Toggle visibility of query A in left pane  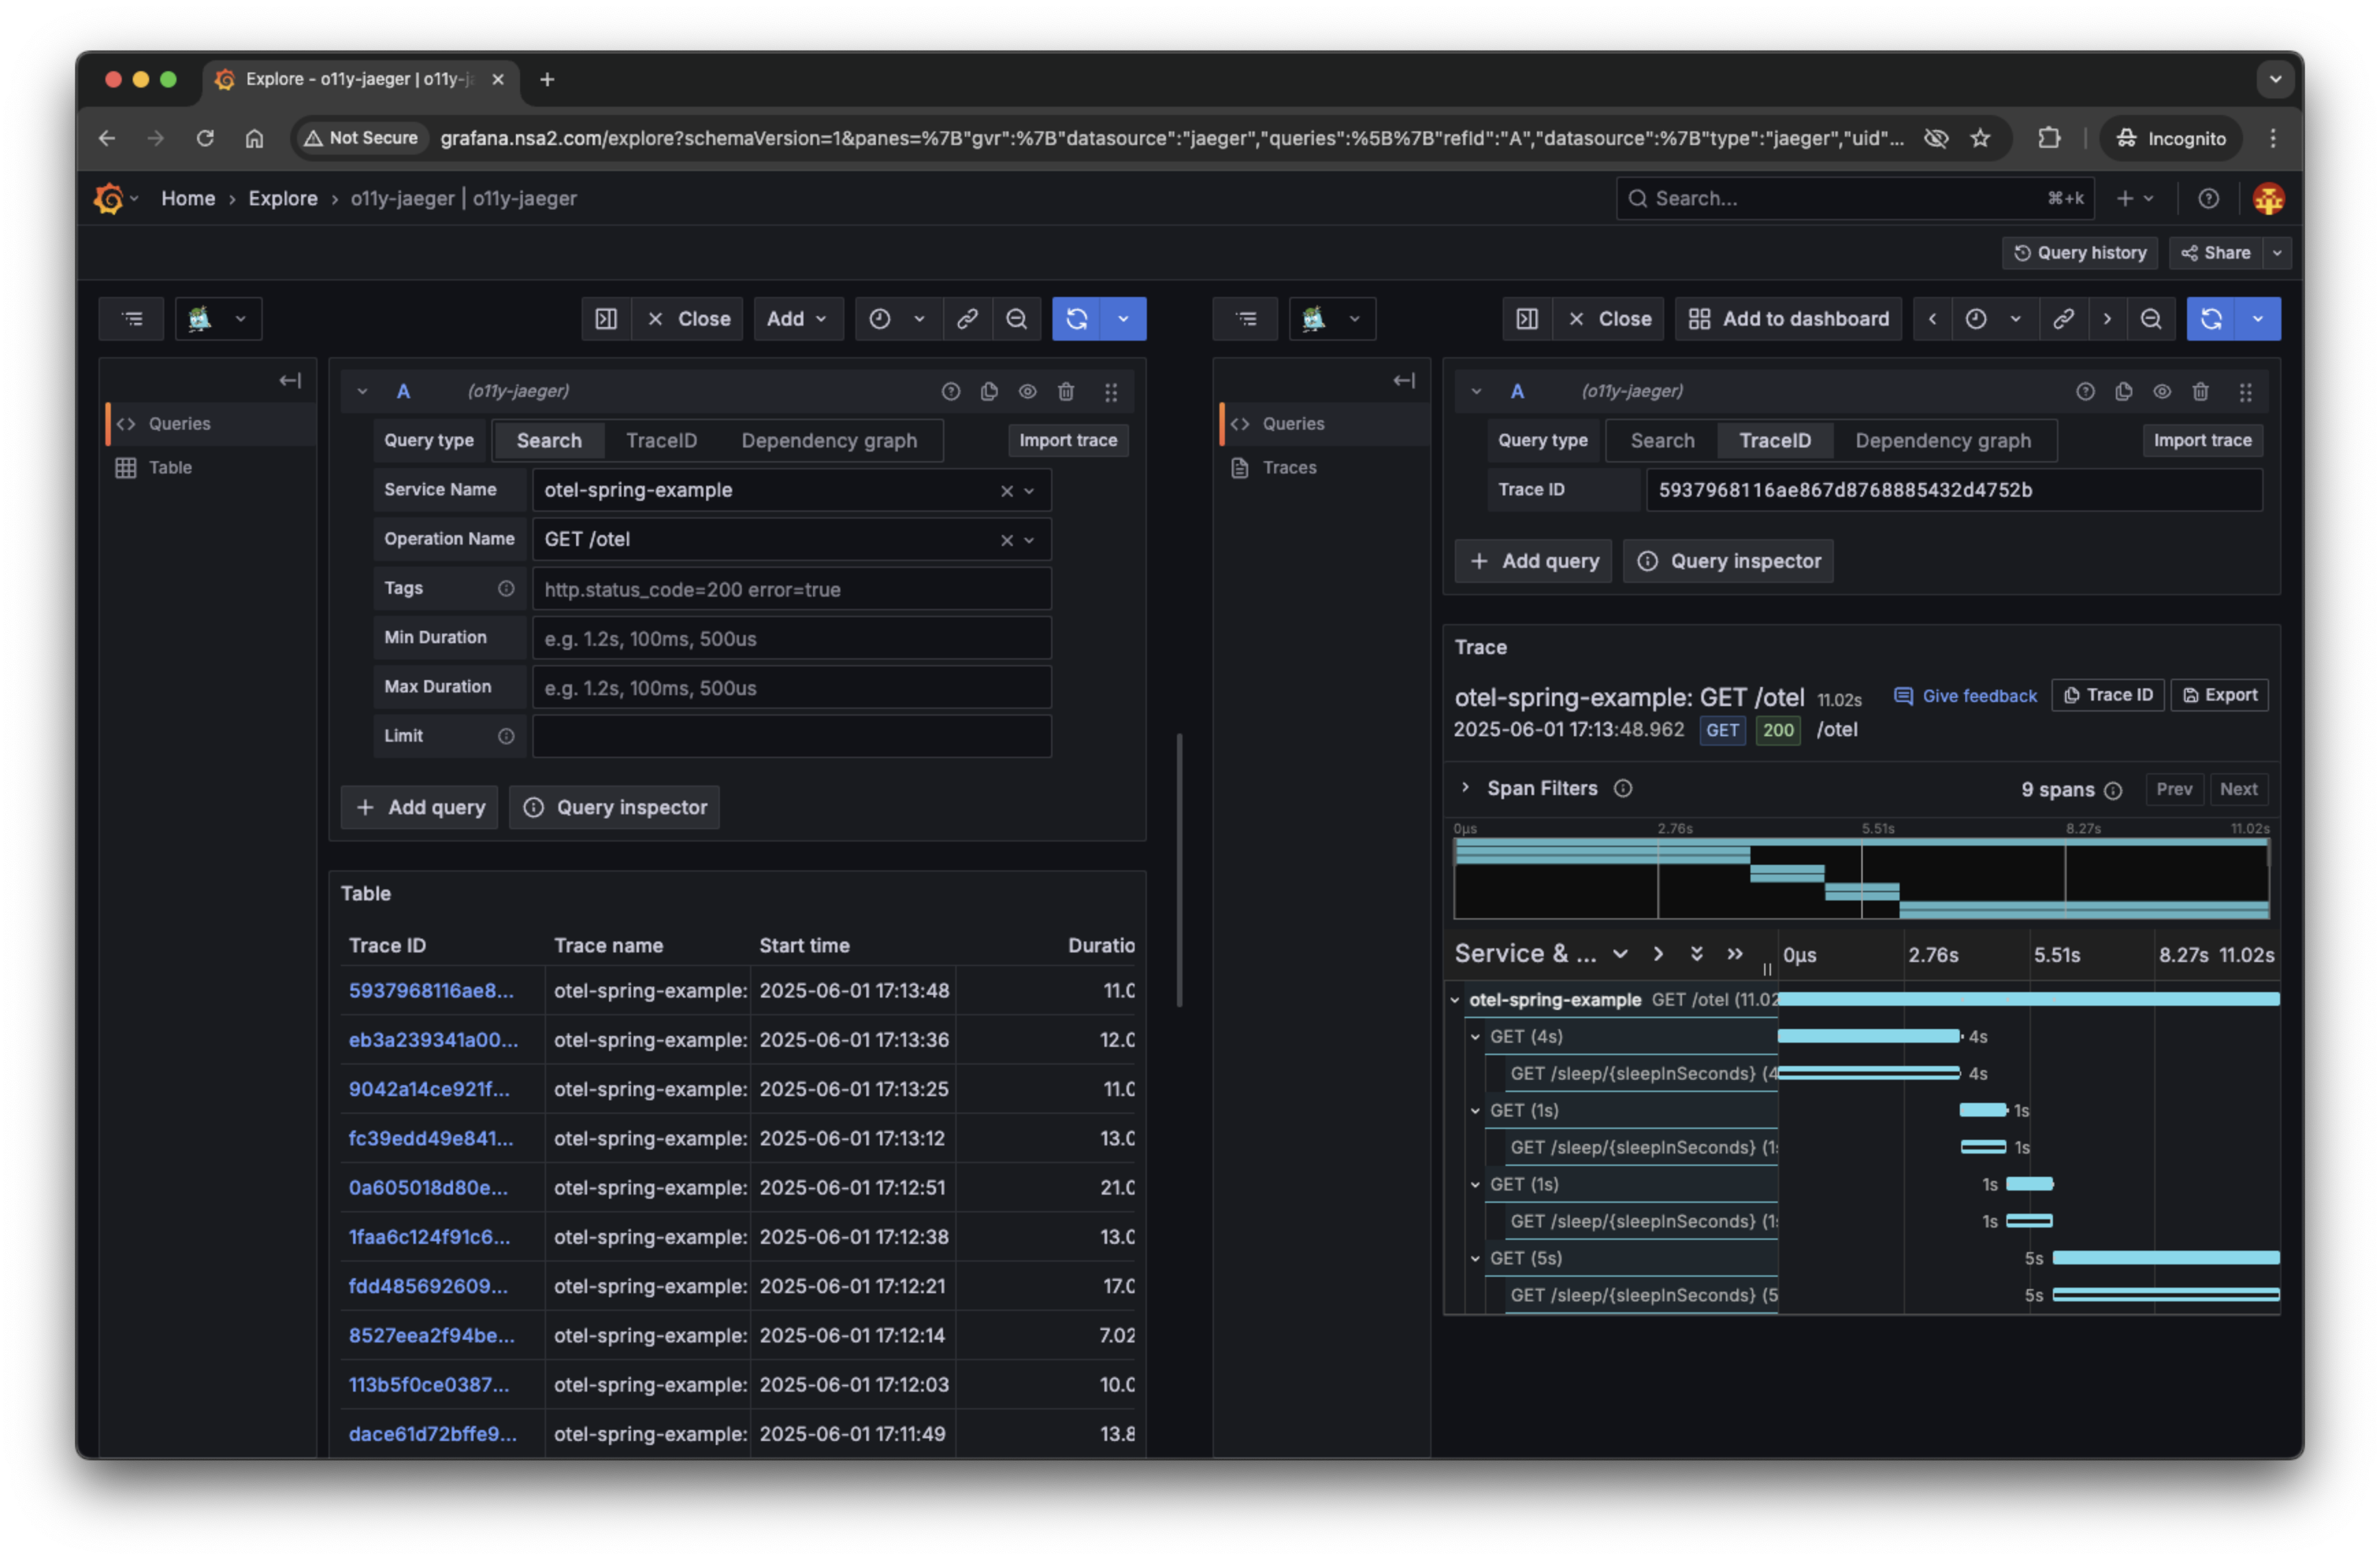1027,391
